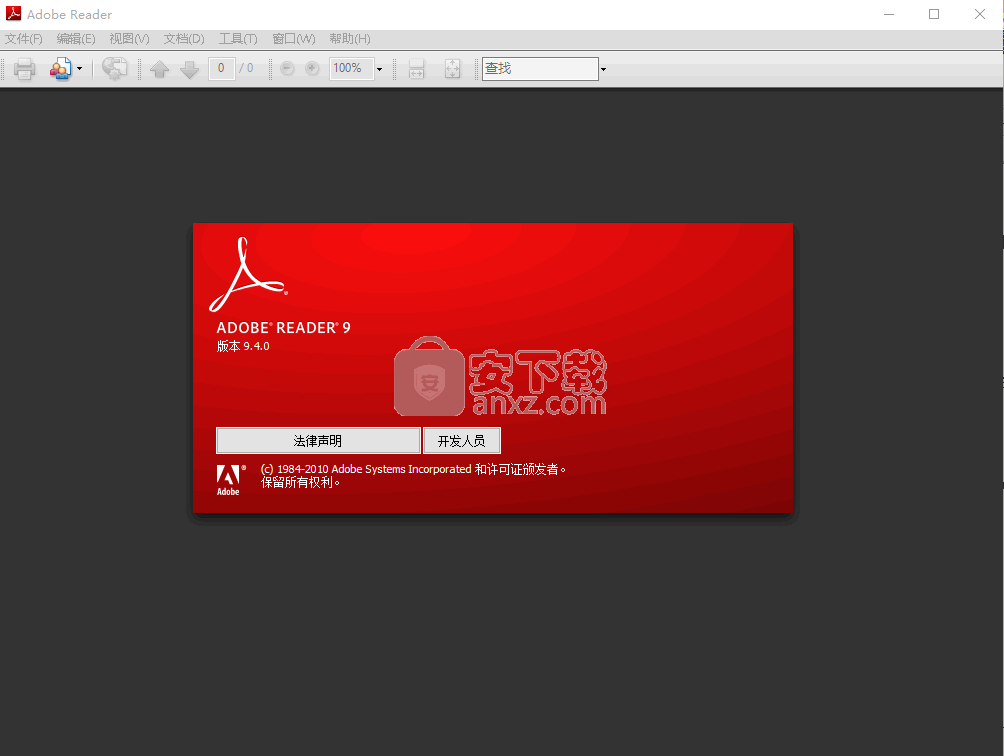Image resolution: width=1004 pixels, height=756 pixels.
Task: Minimize the Adobe Reader window
Action: point(889,14)
